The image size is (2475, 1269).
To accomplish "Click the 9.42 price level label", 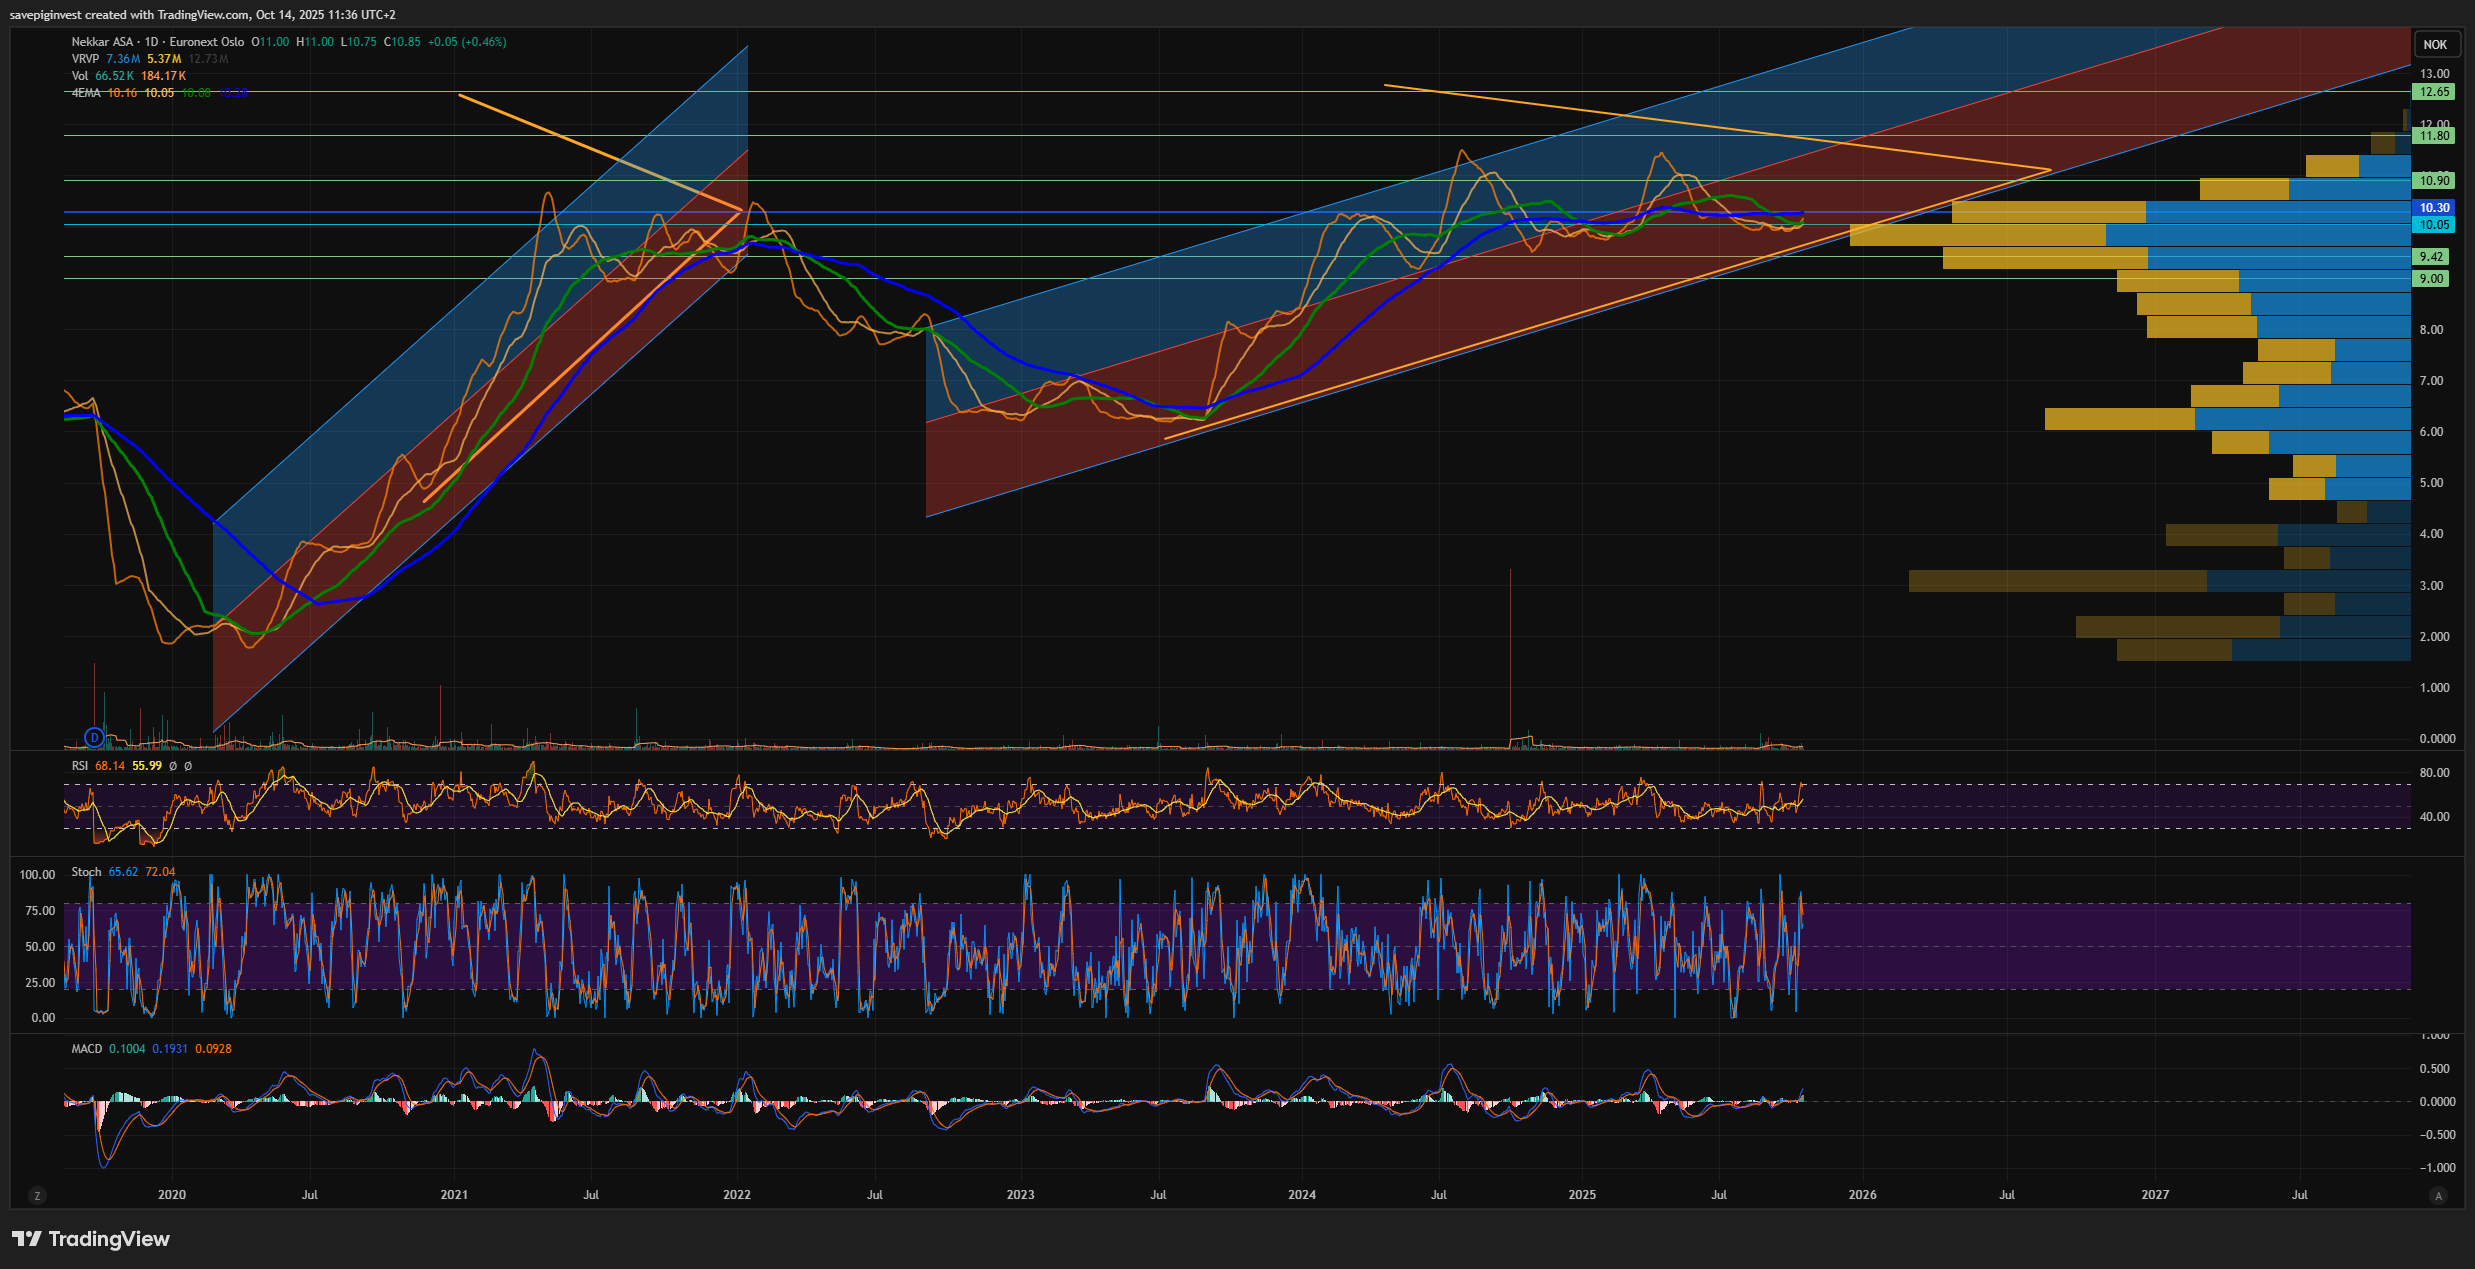I will [x=2431, y=257].
